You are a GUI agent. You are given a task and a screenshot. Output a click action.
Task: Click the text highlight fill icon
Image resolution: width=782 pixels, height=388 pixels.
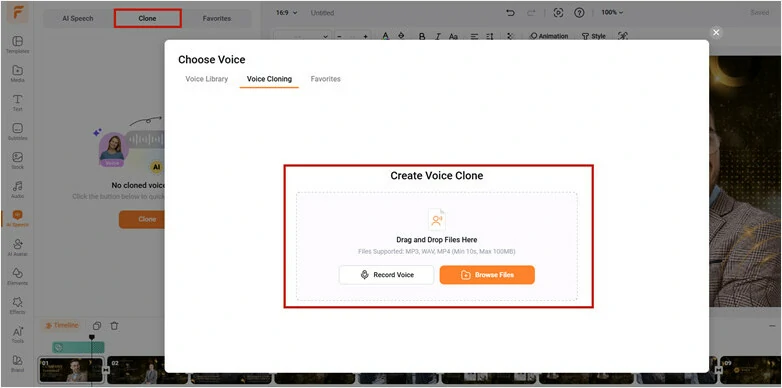[x=401, y=36]
